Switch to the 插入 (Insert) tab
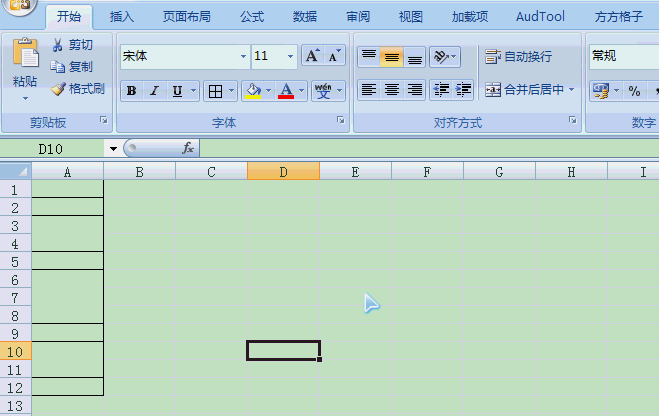This screenshot has height=416, width=659. point(121,17)
